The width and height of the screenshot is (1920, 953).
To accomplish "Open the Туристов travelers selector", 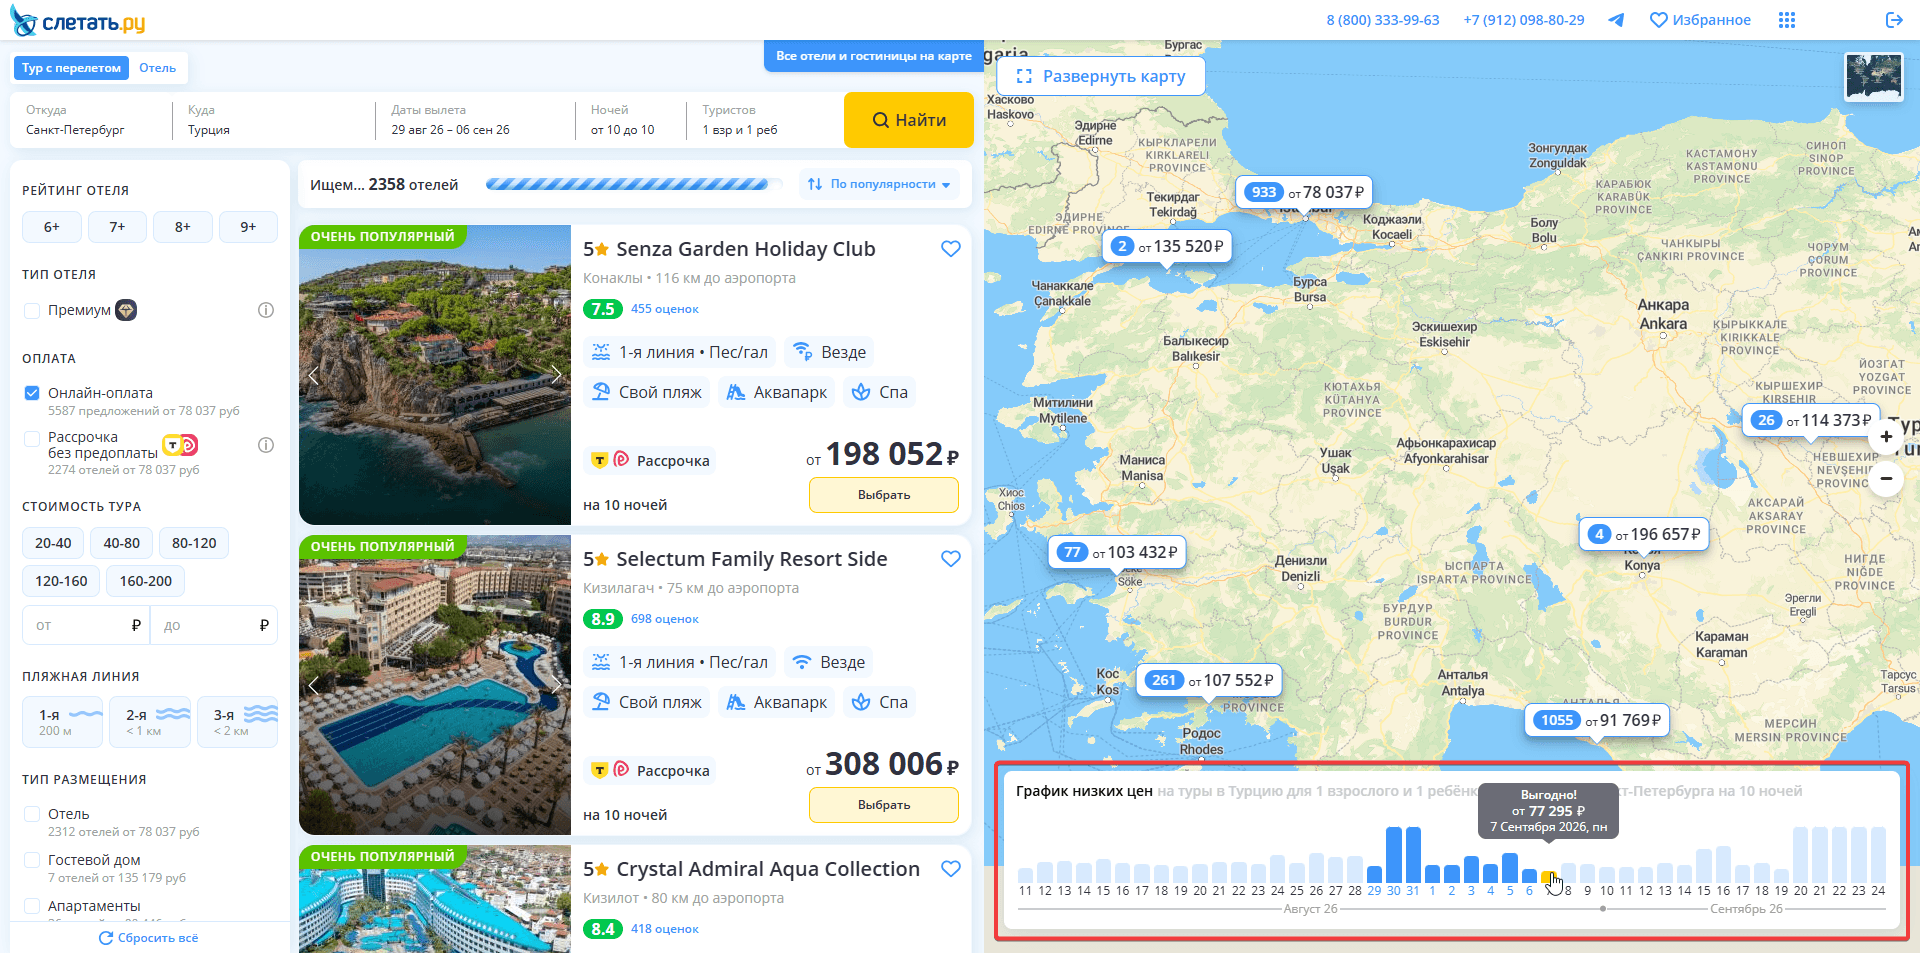I will click(x=764, y=120).
